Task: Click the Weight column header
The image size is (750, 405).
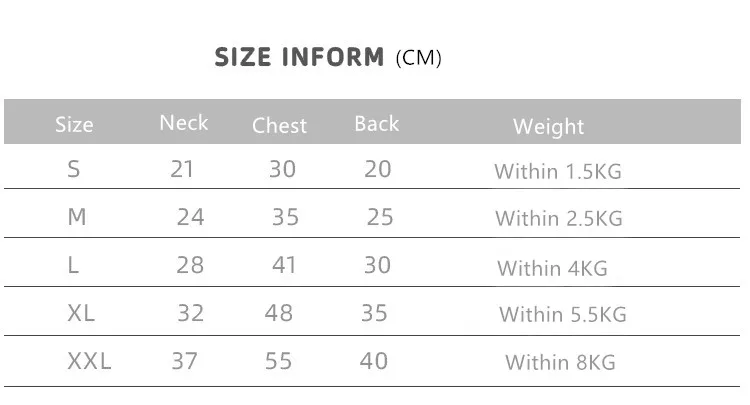Action: click(x=548, y=127)
